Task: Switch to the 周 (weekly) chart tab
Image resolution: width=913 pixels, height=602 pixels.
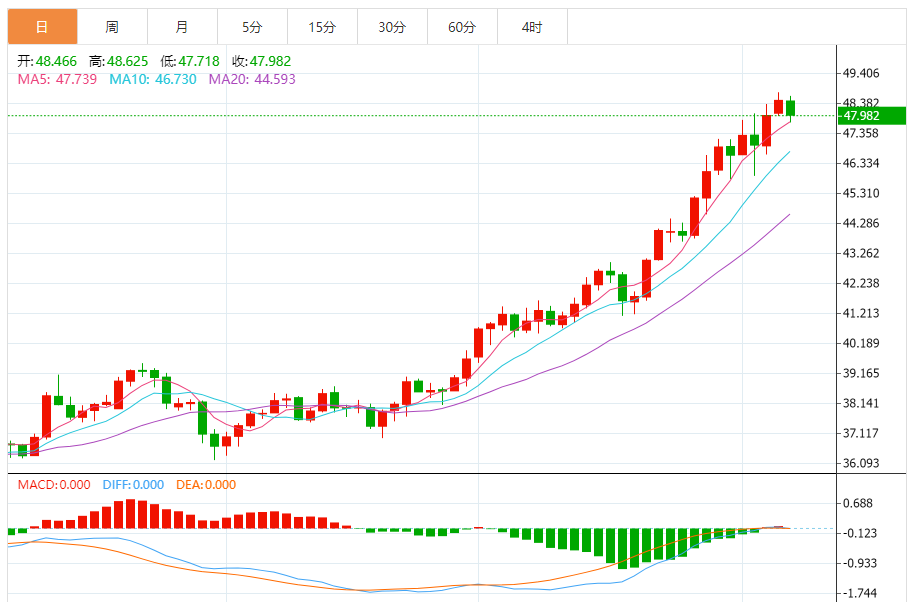Action: (x=112, y=27)
